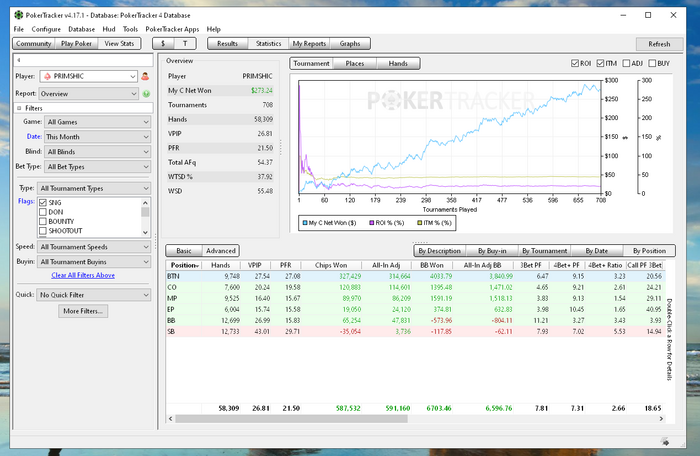
Task: Open the Database menu
Action: (81, 29)
